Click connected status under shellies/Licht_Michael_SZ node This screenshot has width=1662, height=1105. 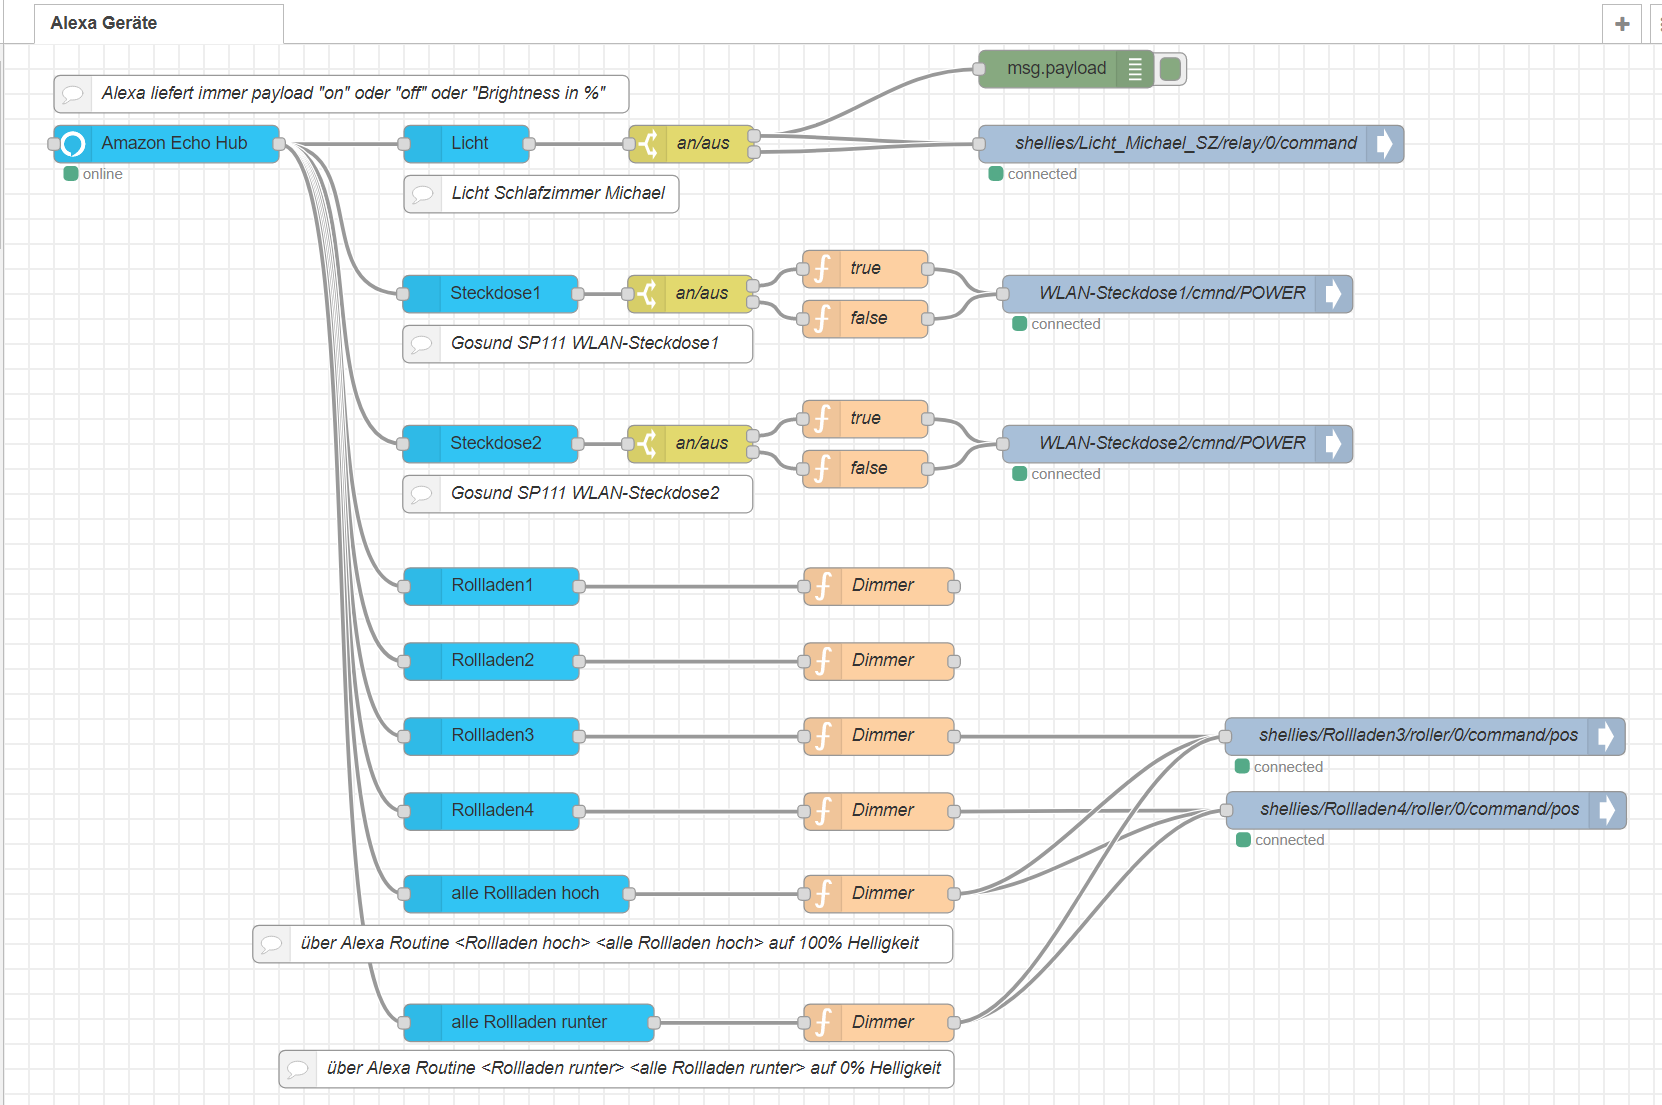(x=1033, y=174)
